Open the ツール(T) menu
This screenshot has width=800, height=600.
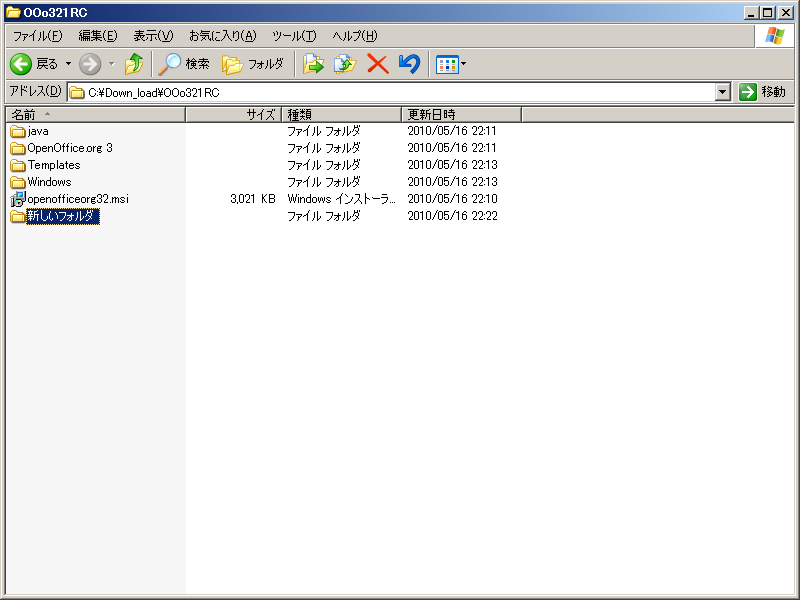click(294, 36)
